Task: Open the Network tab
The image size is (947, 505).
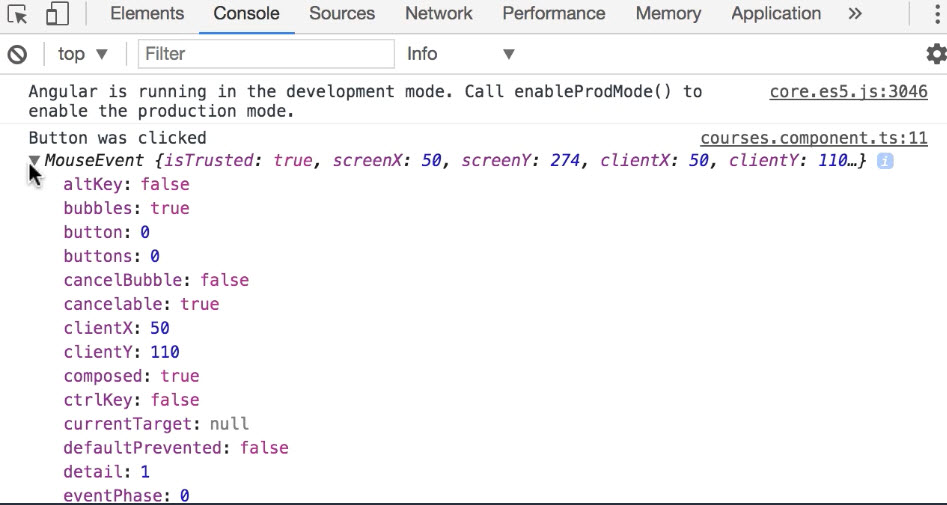Action: coord(439,14)
